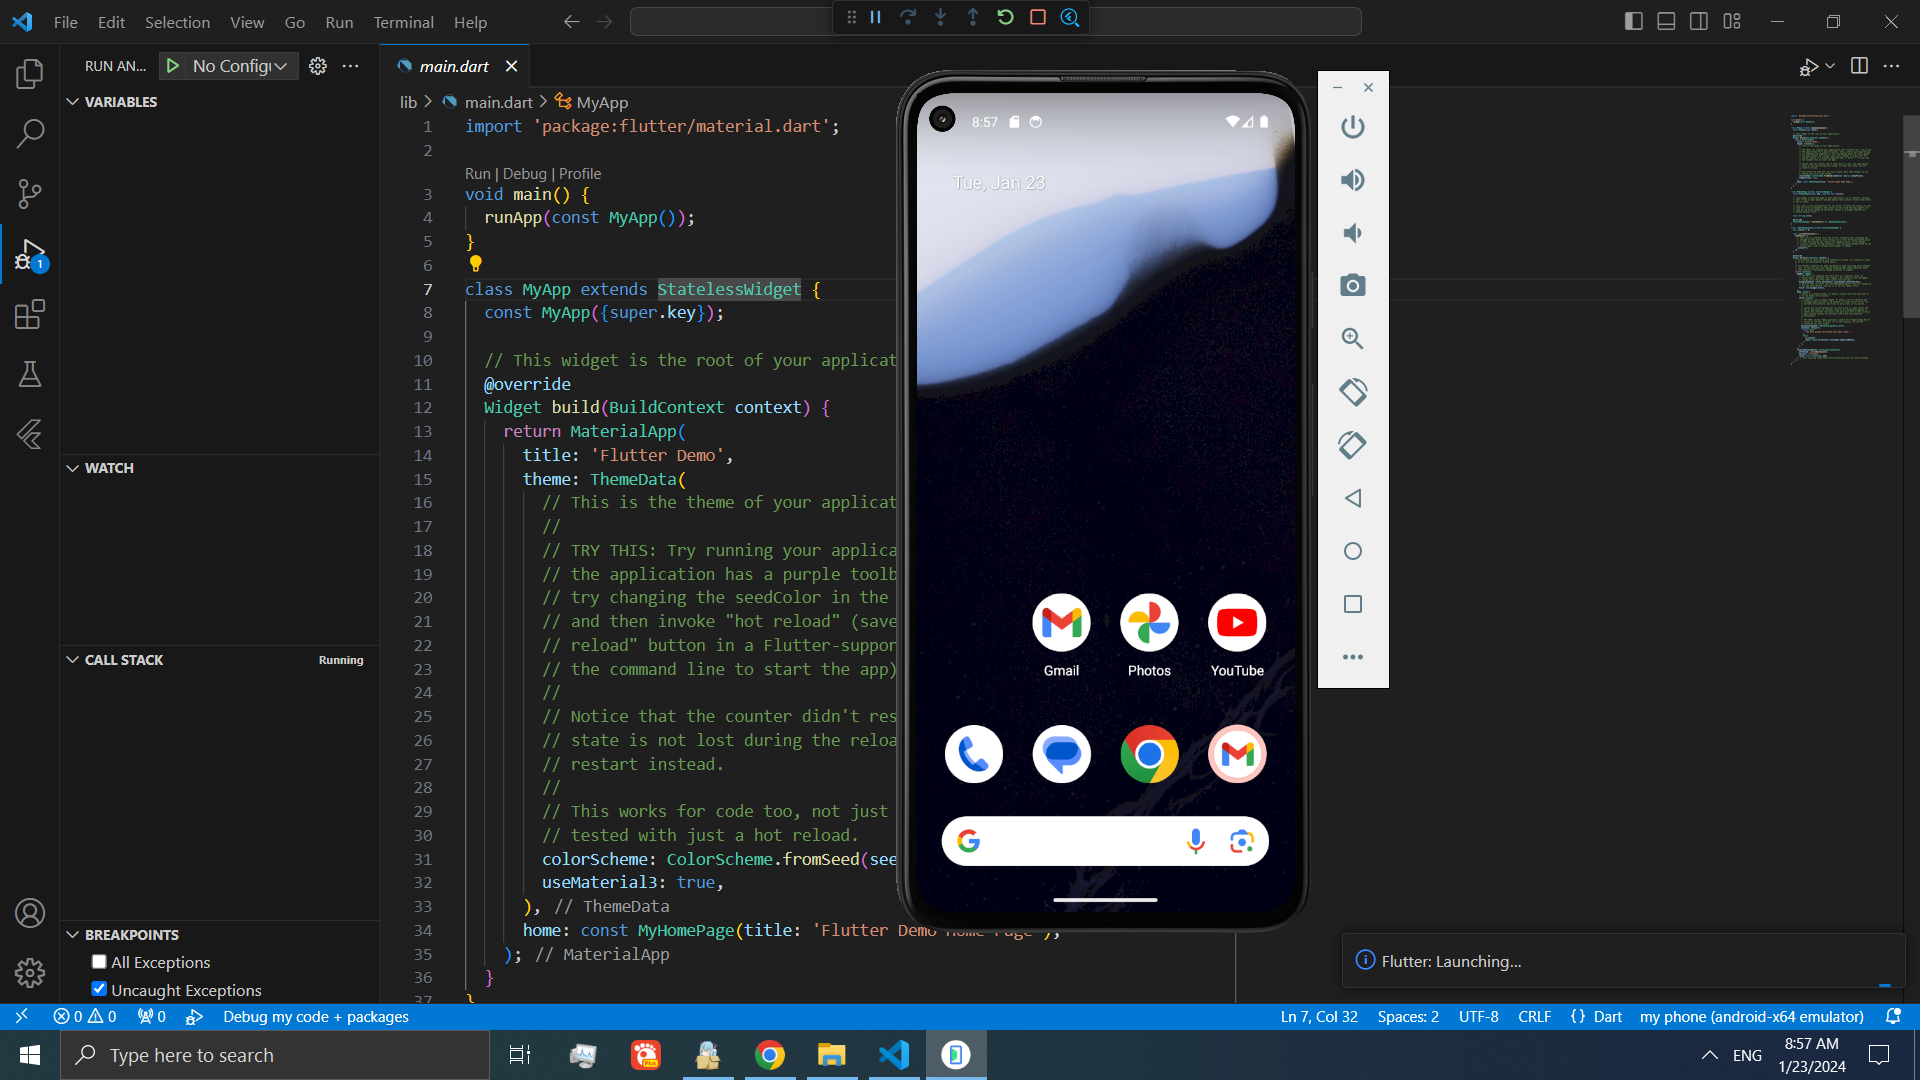This screenshot has width=1920, height=1080.
Task: Select the main.dart editor tab
Action: point(454,66)
